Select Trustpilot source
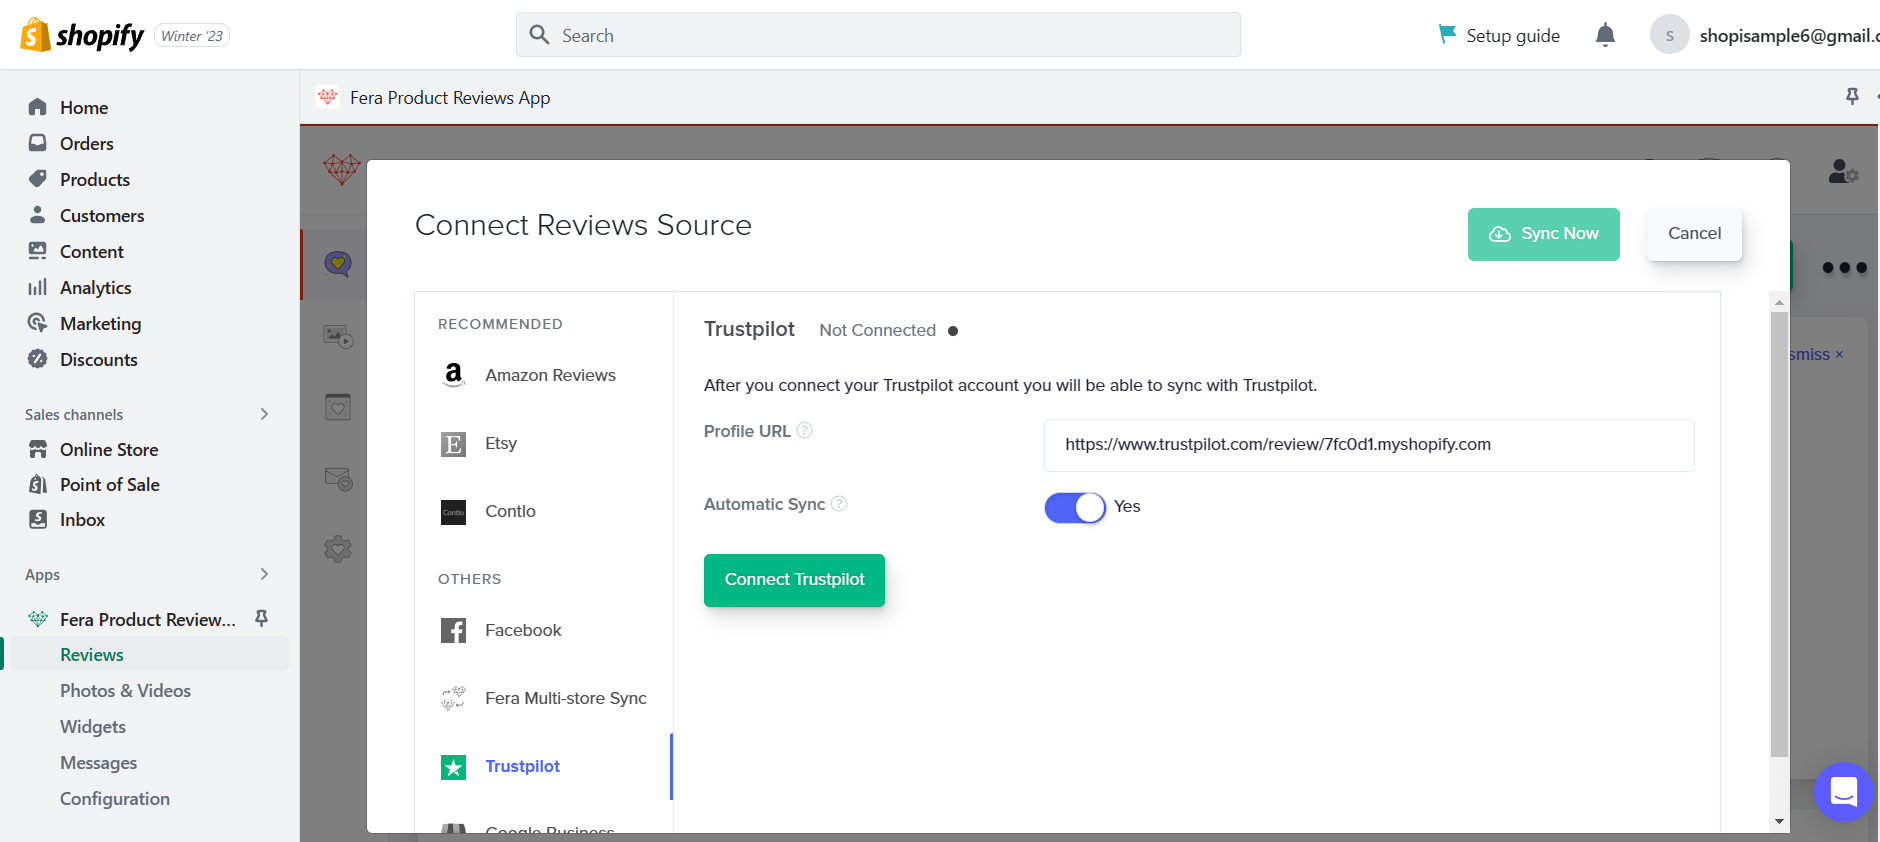The height and width of the screenshot is (842, 1880). click(x=522, y=766)
